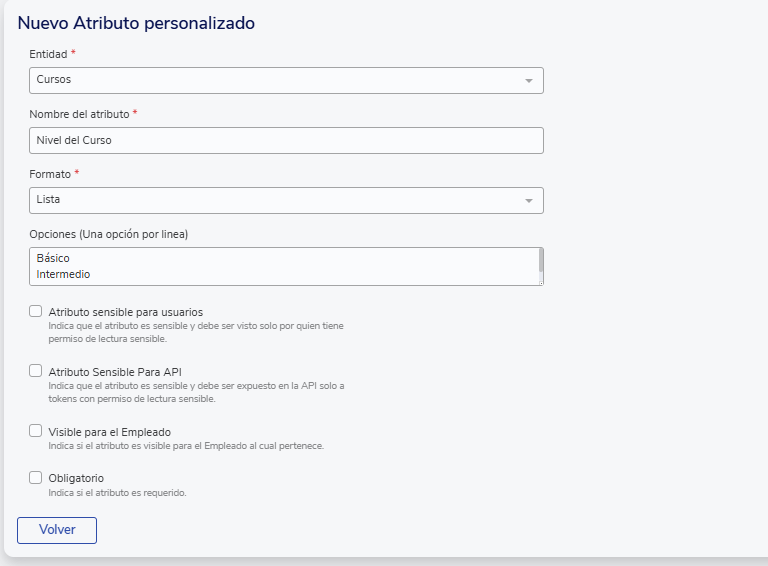
Task: Click the 'Formato' field label
Action: [x=50, y=174]
